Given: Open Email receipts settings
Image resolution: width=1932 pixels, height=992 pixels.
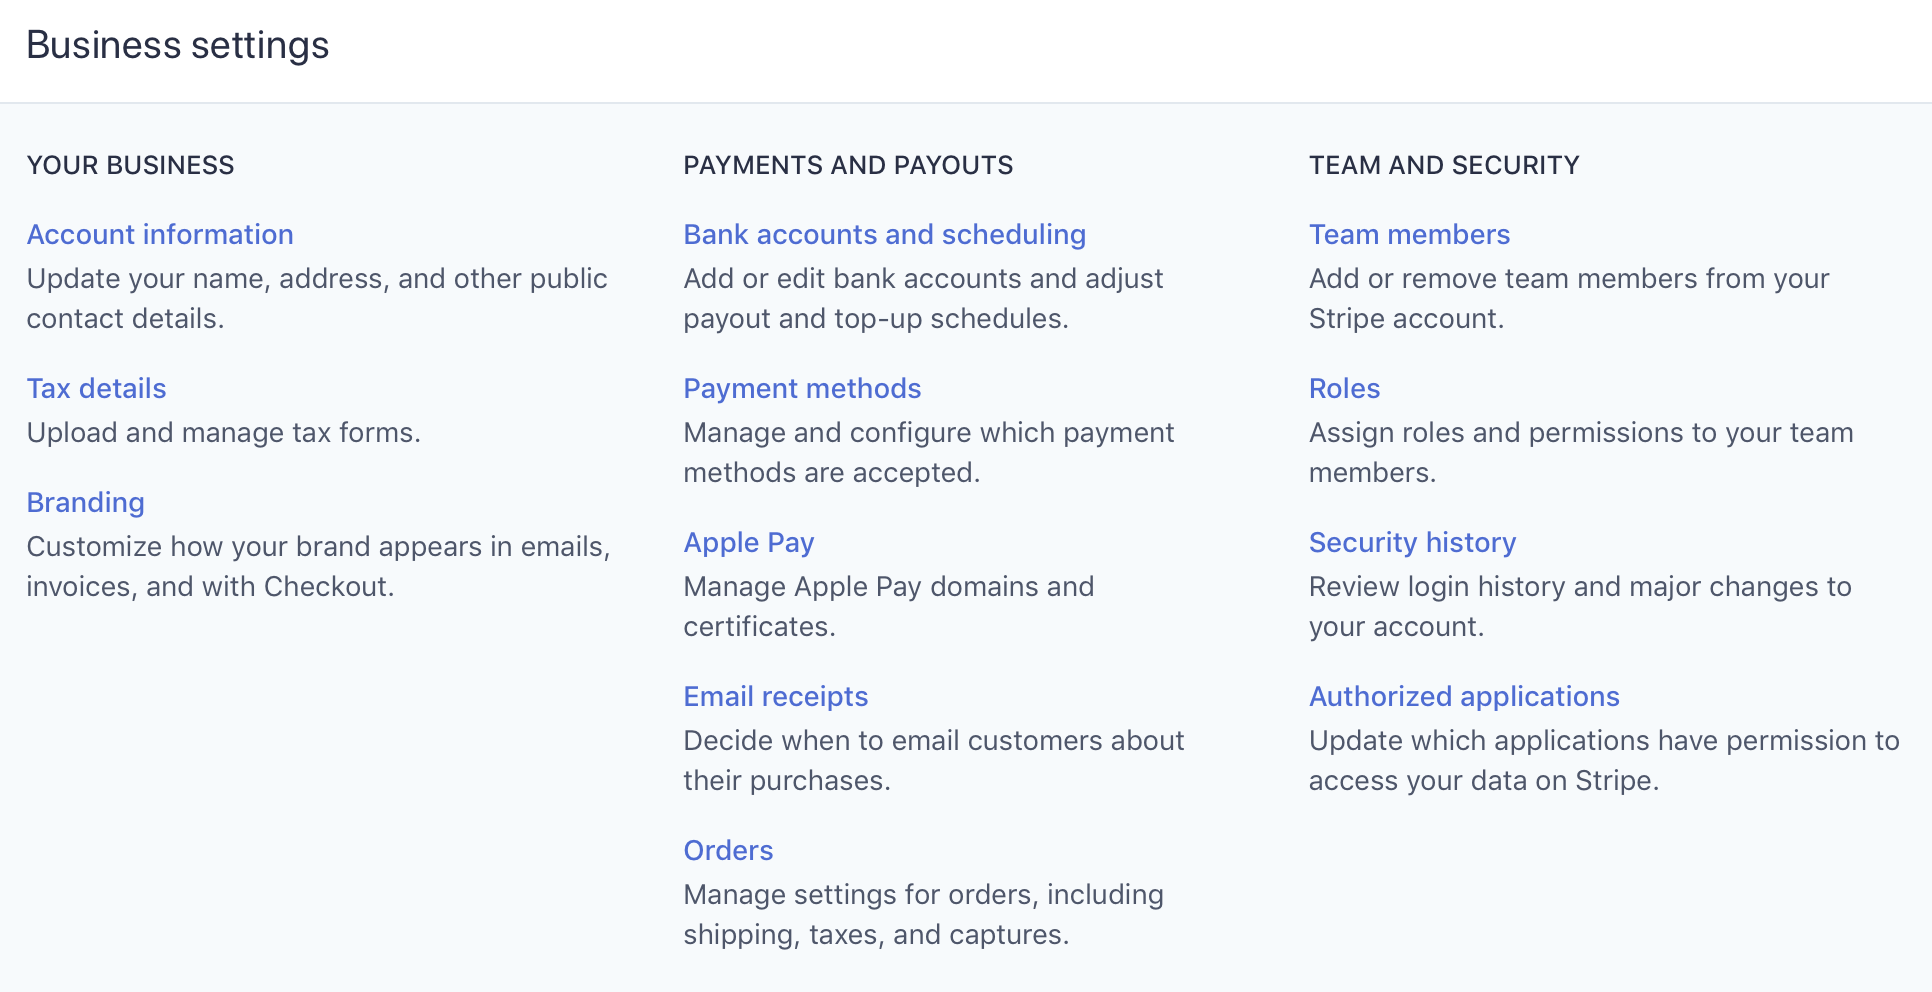Looking at the screenshot, I should coord(775,696).
